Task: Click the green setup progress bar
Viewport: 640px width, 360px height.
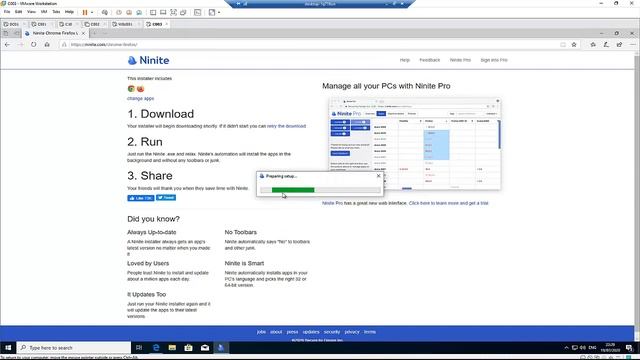Action: point(293,190)
